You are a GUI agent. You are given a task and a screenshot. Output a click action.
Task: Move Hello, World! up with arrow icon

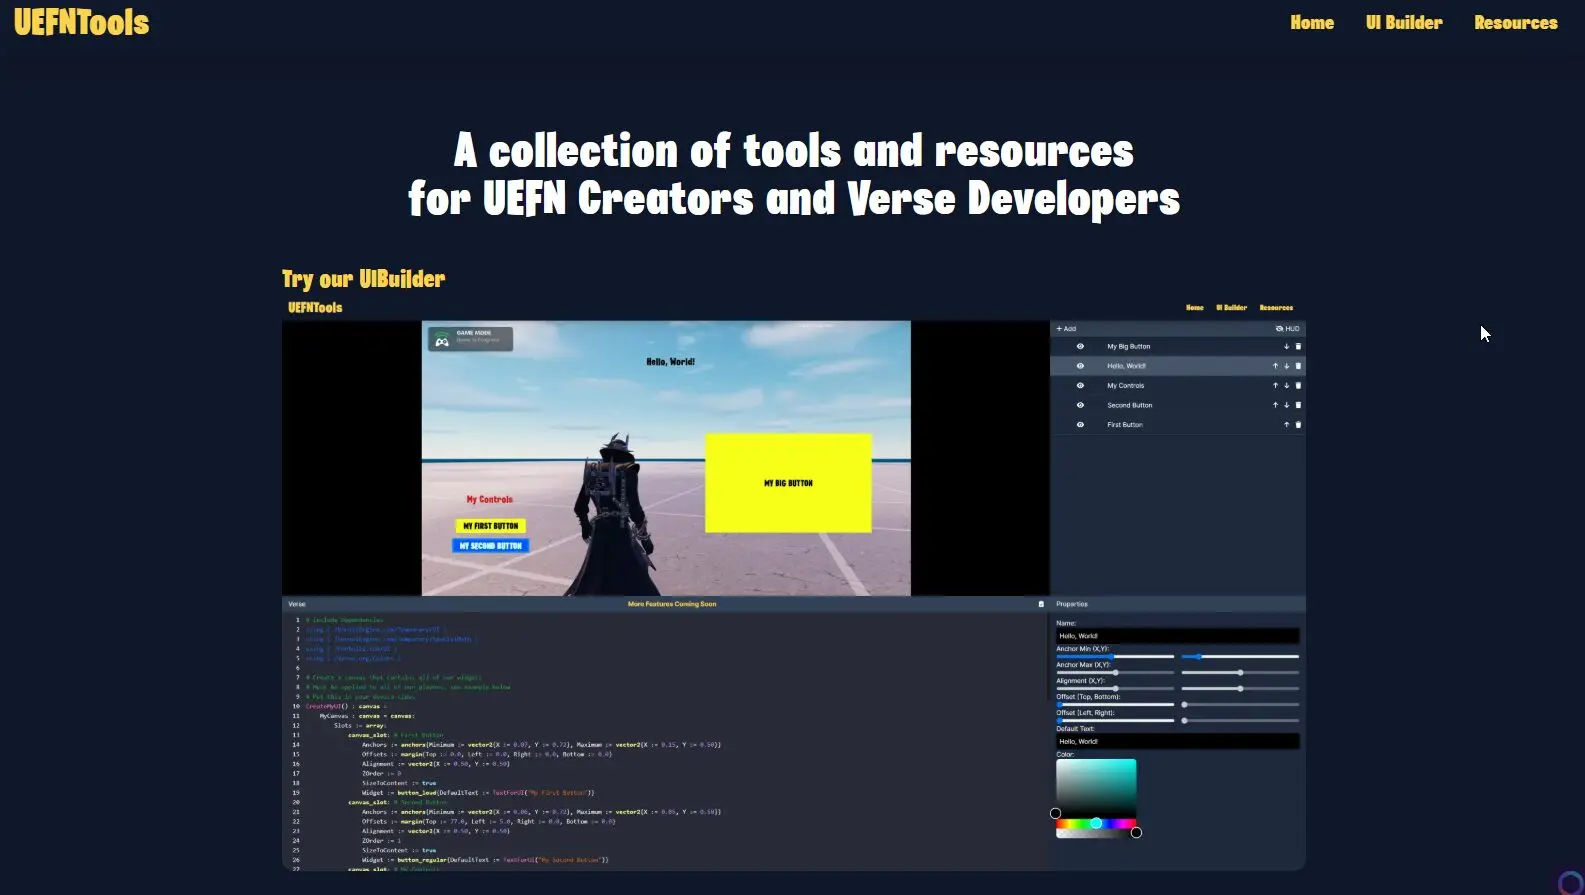coord(1275,366)
